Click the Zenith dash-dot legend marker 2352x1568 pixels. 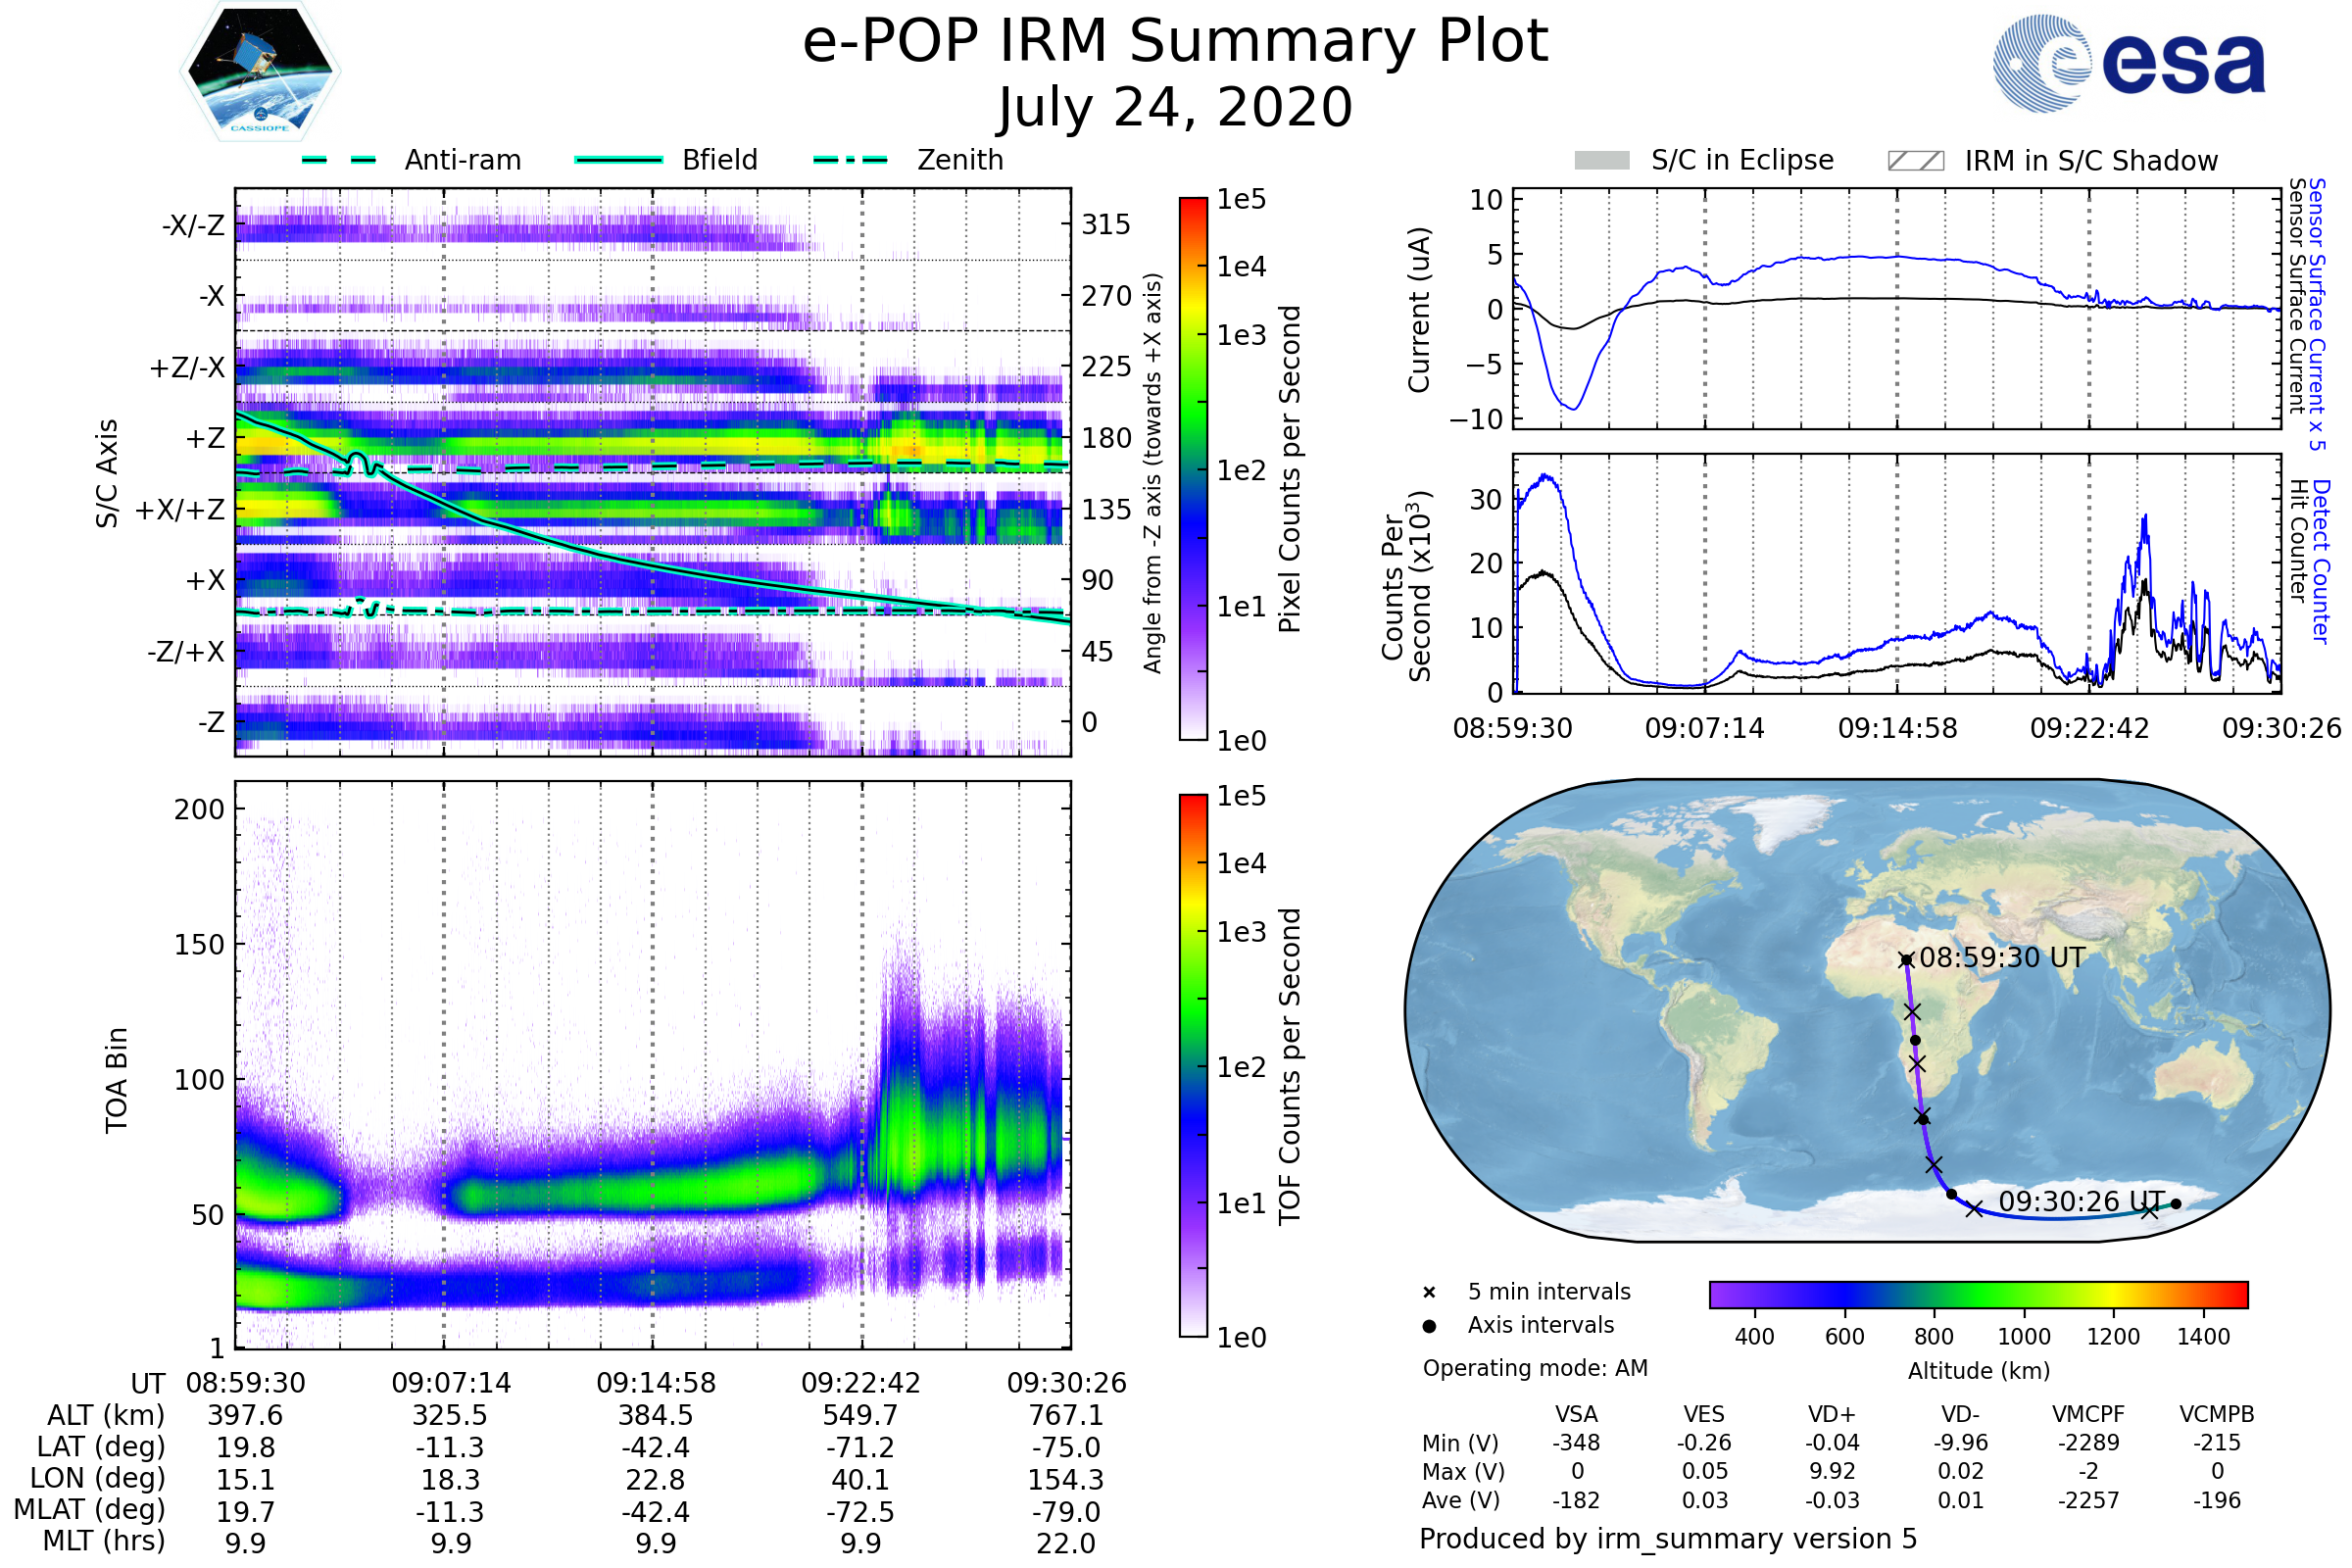pyautogui.click(x=851, y=160)
